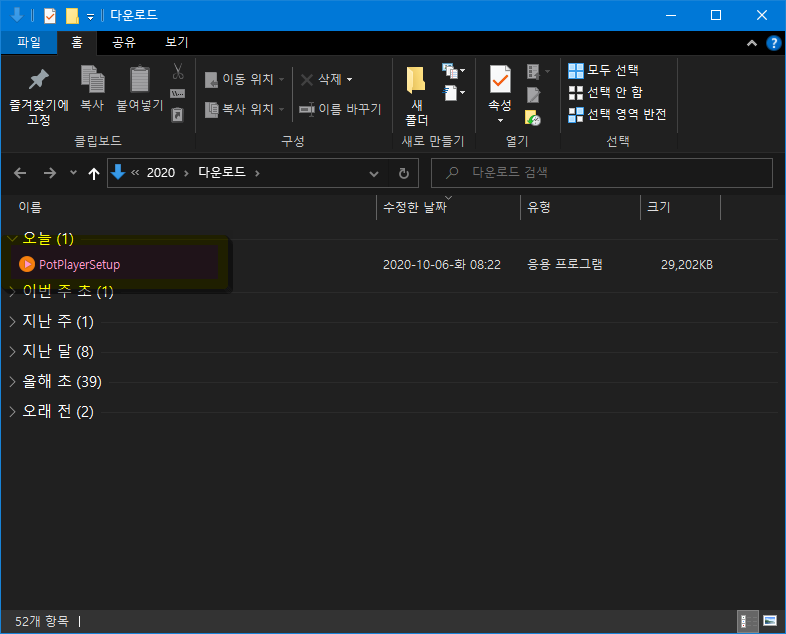Go up one folder level
This screenshot has width=786, height=634.
(x=94, y=173)
